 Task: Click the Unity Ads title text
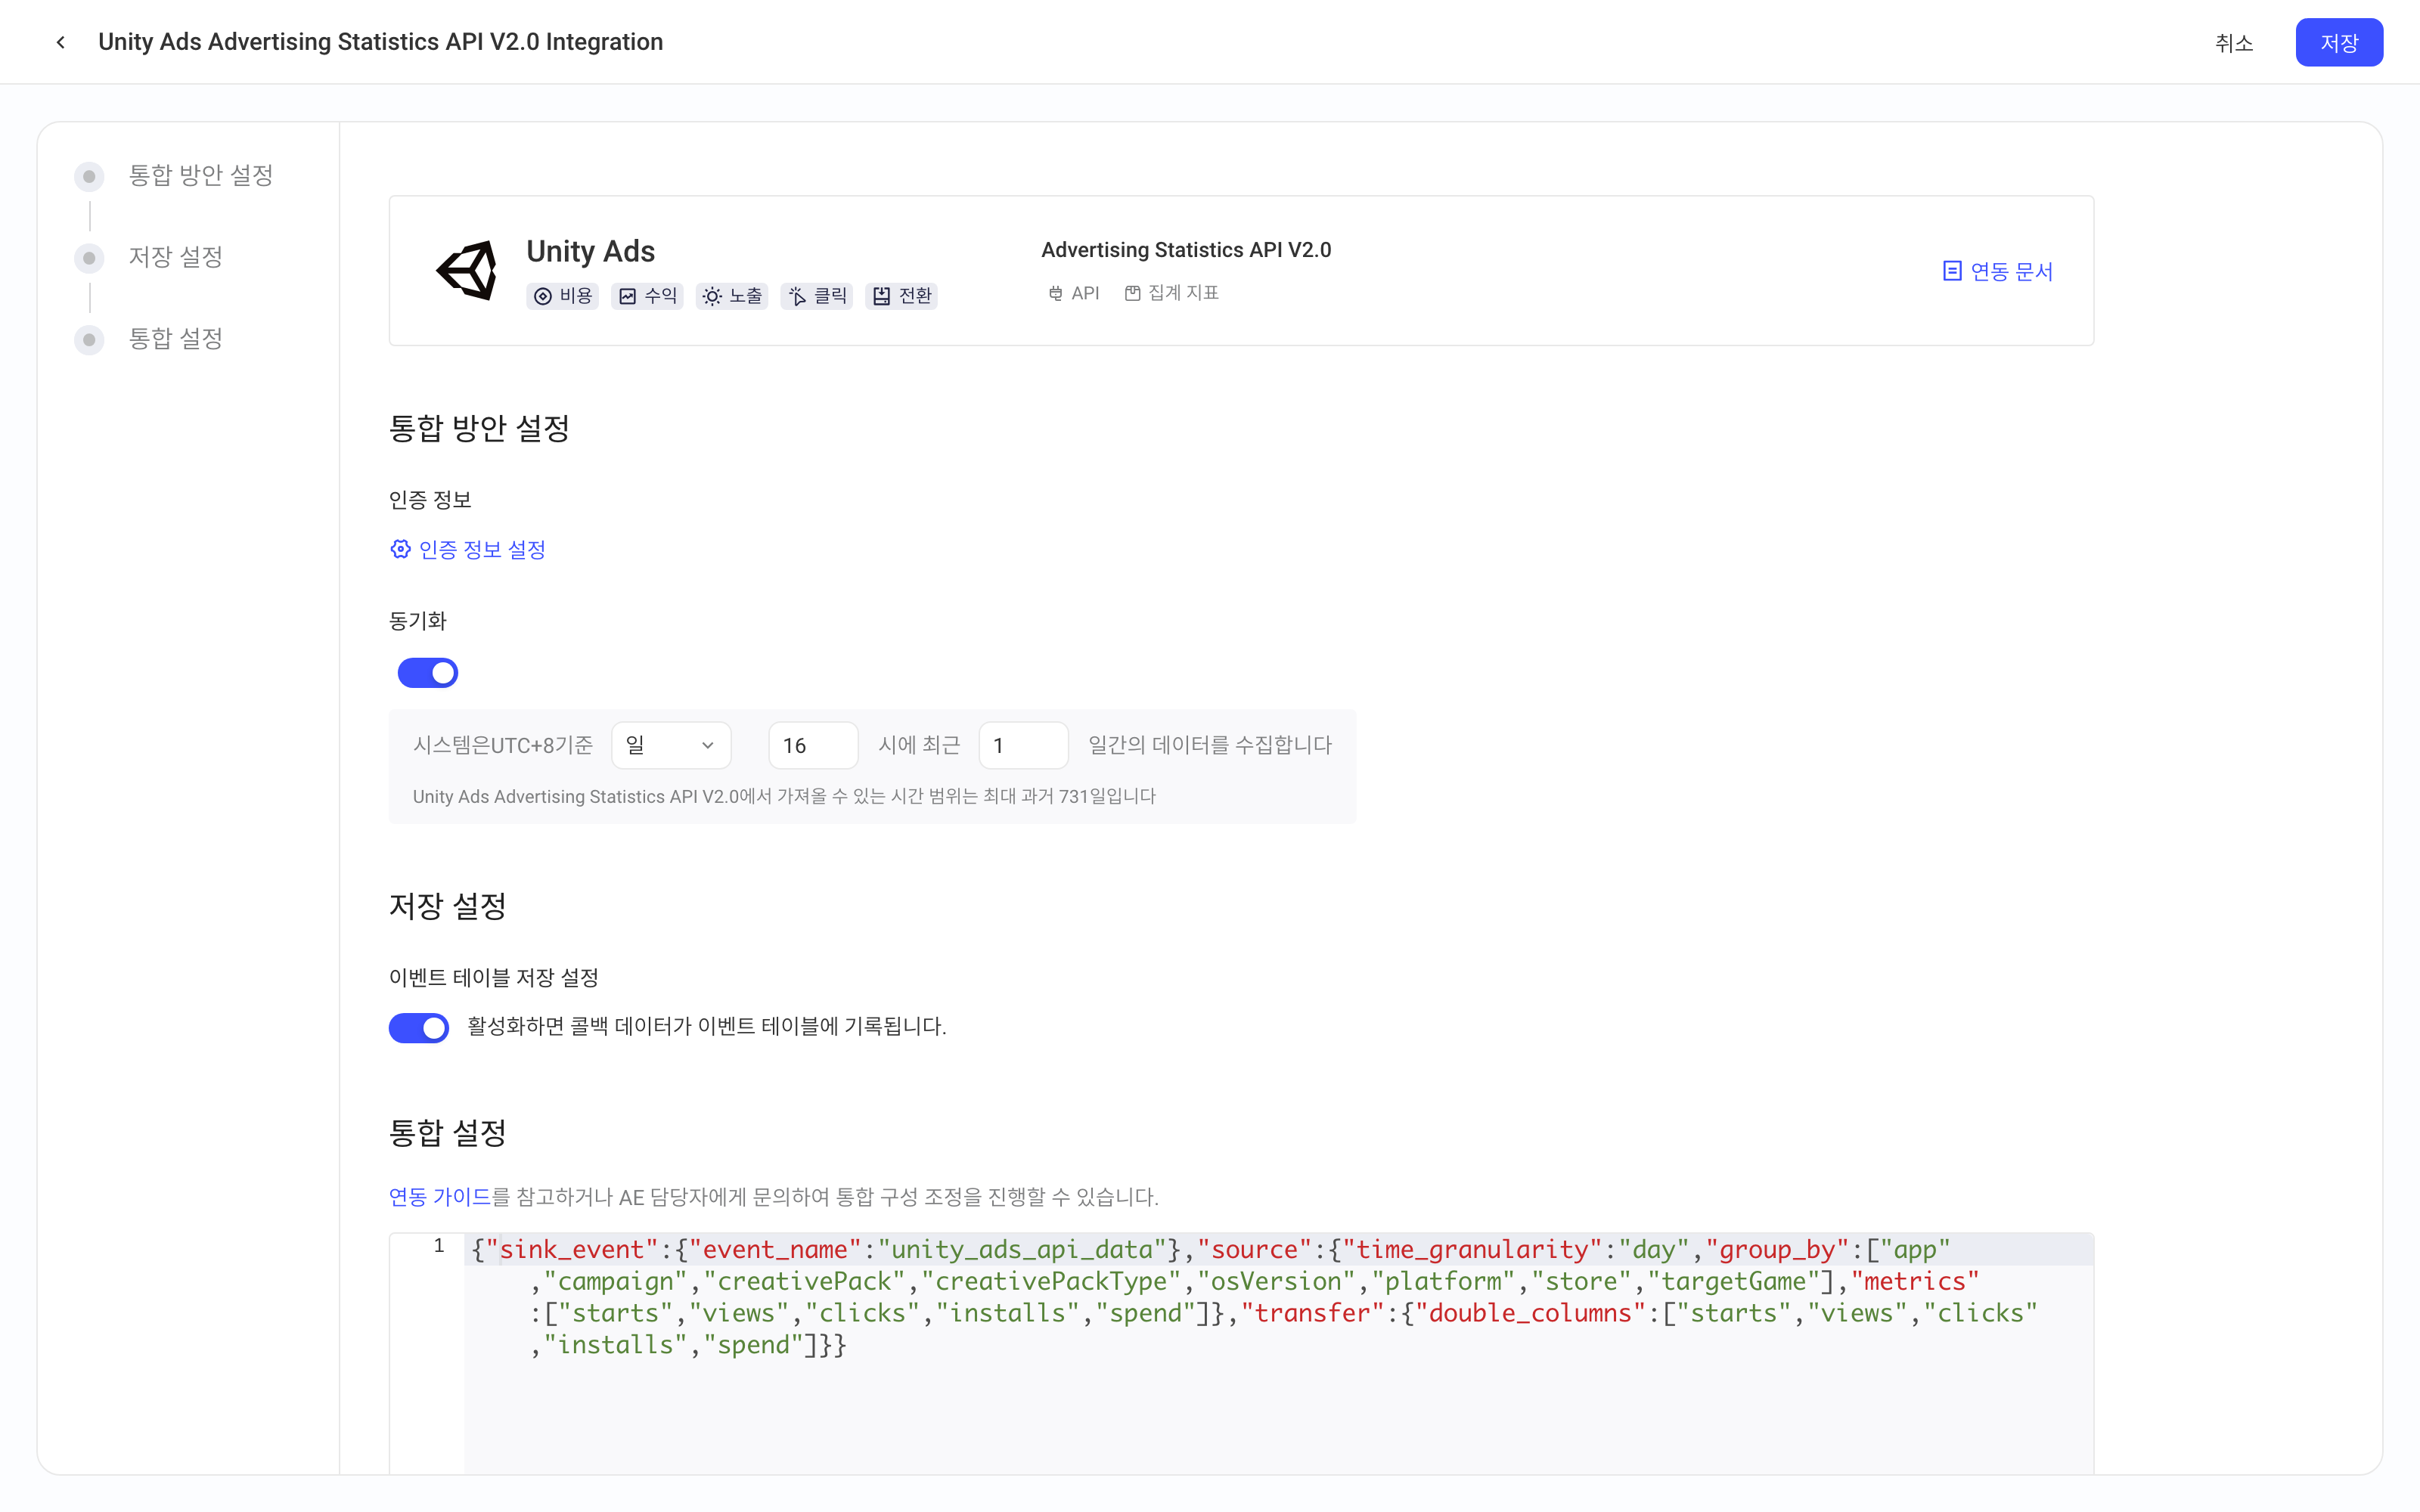[x=590, y=251]
